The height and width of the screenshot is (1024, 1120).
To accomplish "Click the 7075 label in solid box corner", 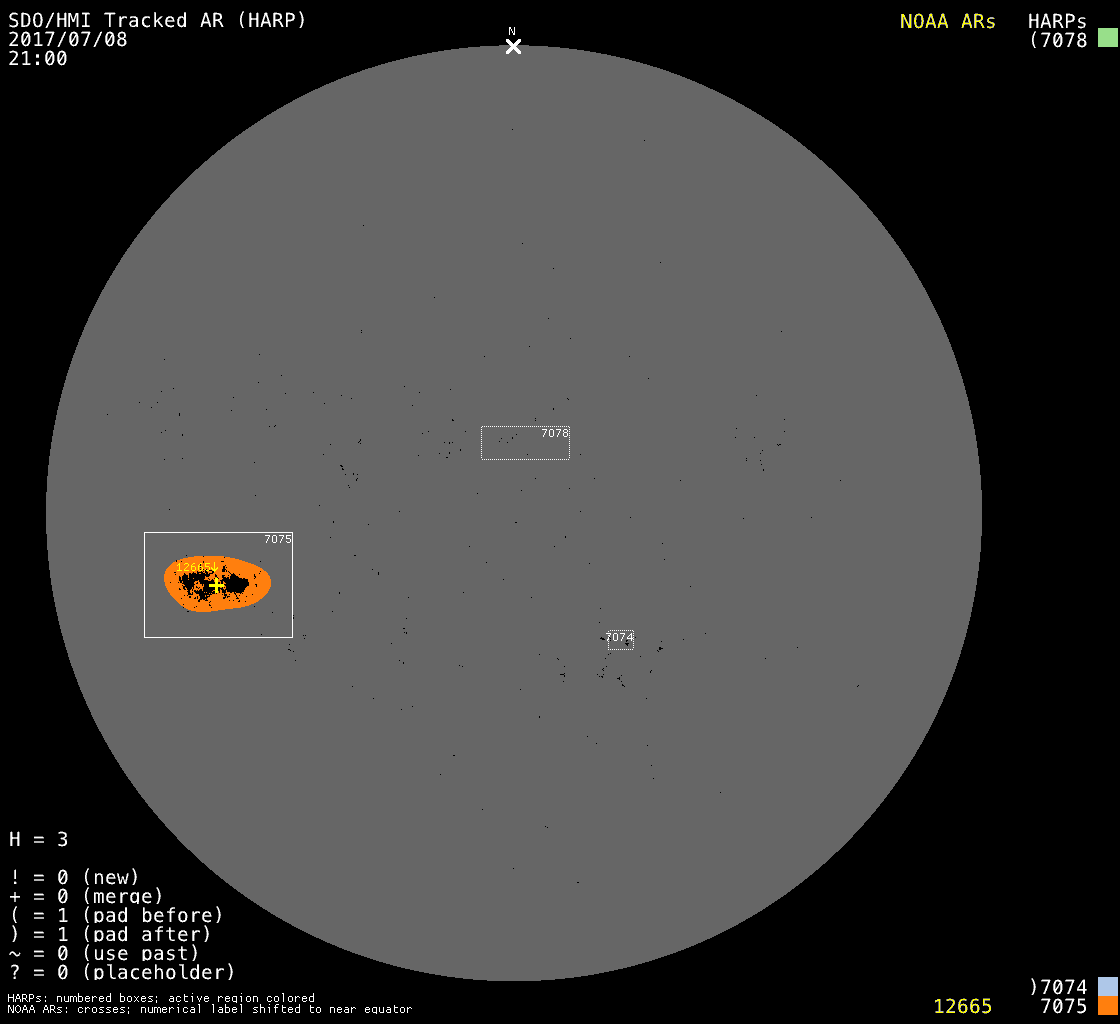I will coord(277,539).
